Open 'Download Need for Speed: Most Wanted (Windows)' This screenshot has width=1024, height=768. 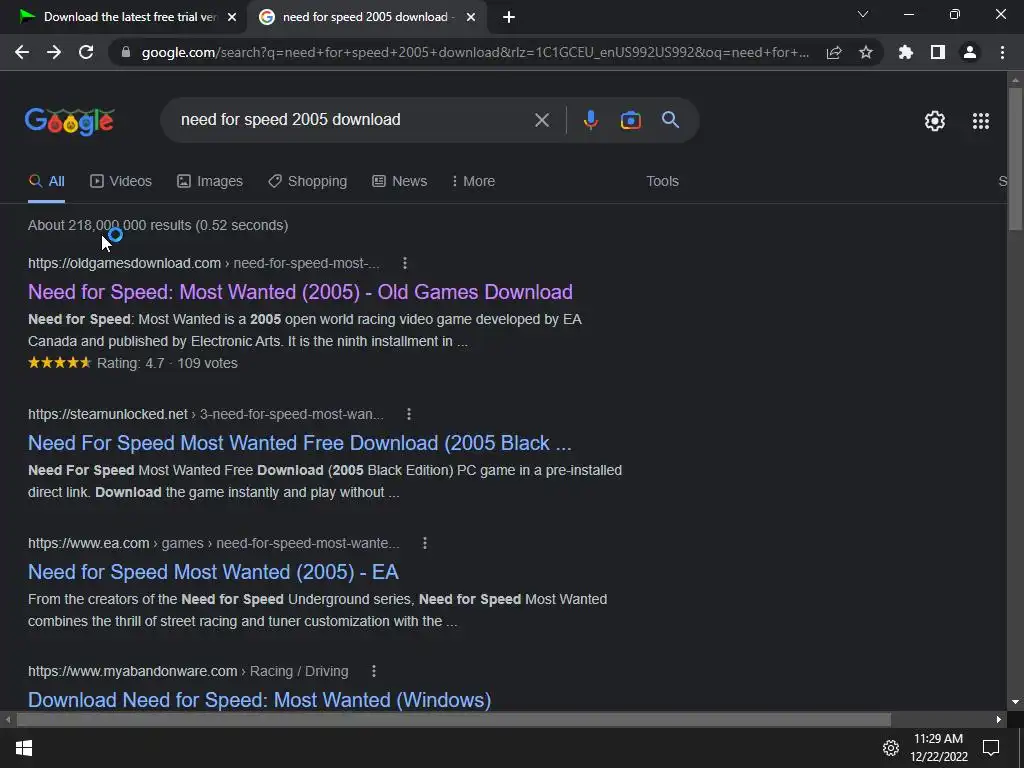259,700
